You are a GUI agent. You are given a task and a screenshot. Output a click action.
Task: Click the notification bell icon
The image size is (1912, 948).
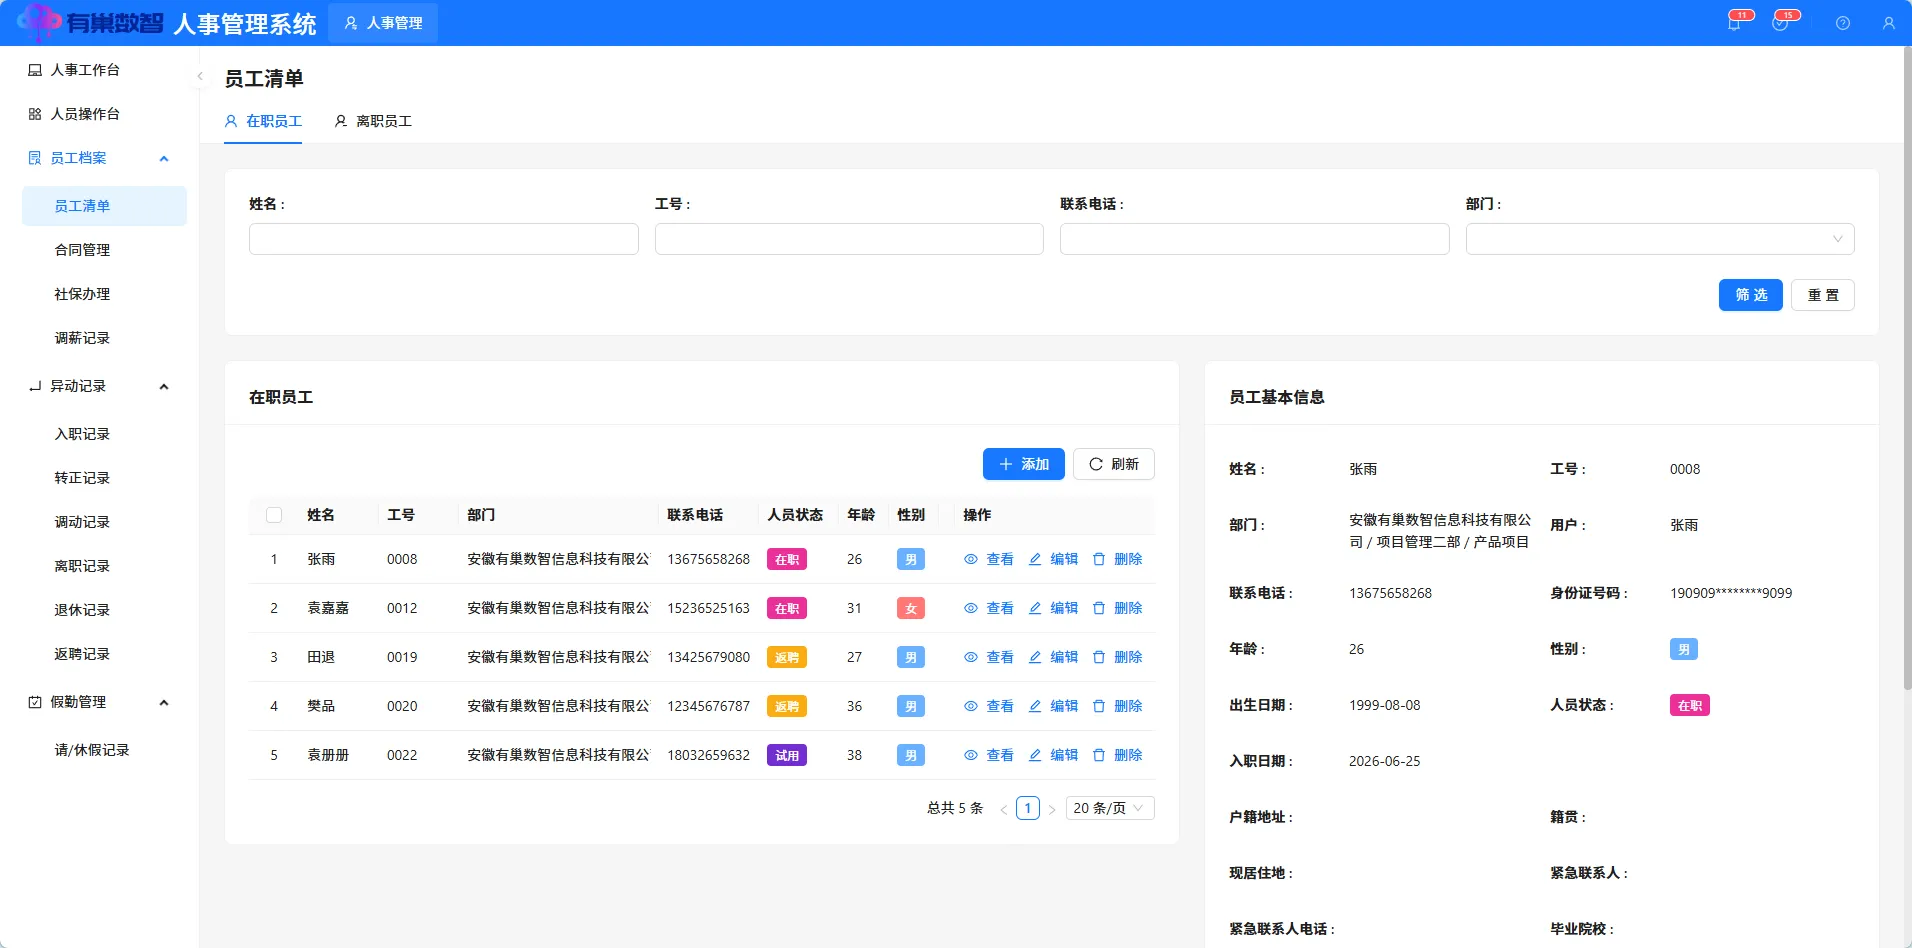point(1734,23)
